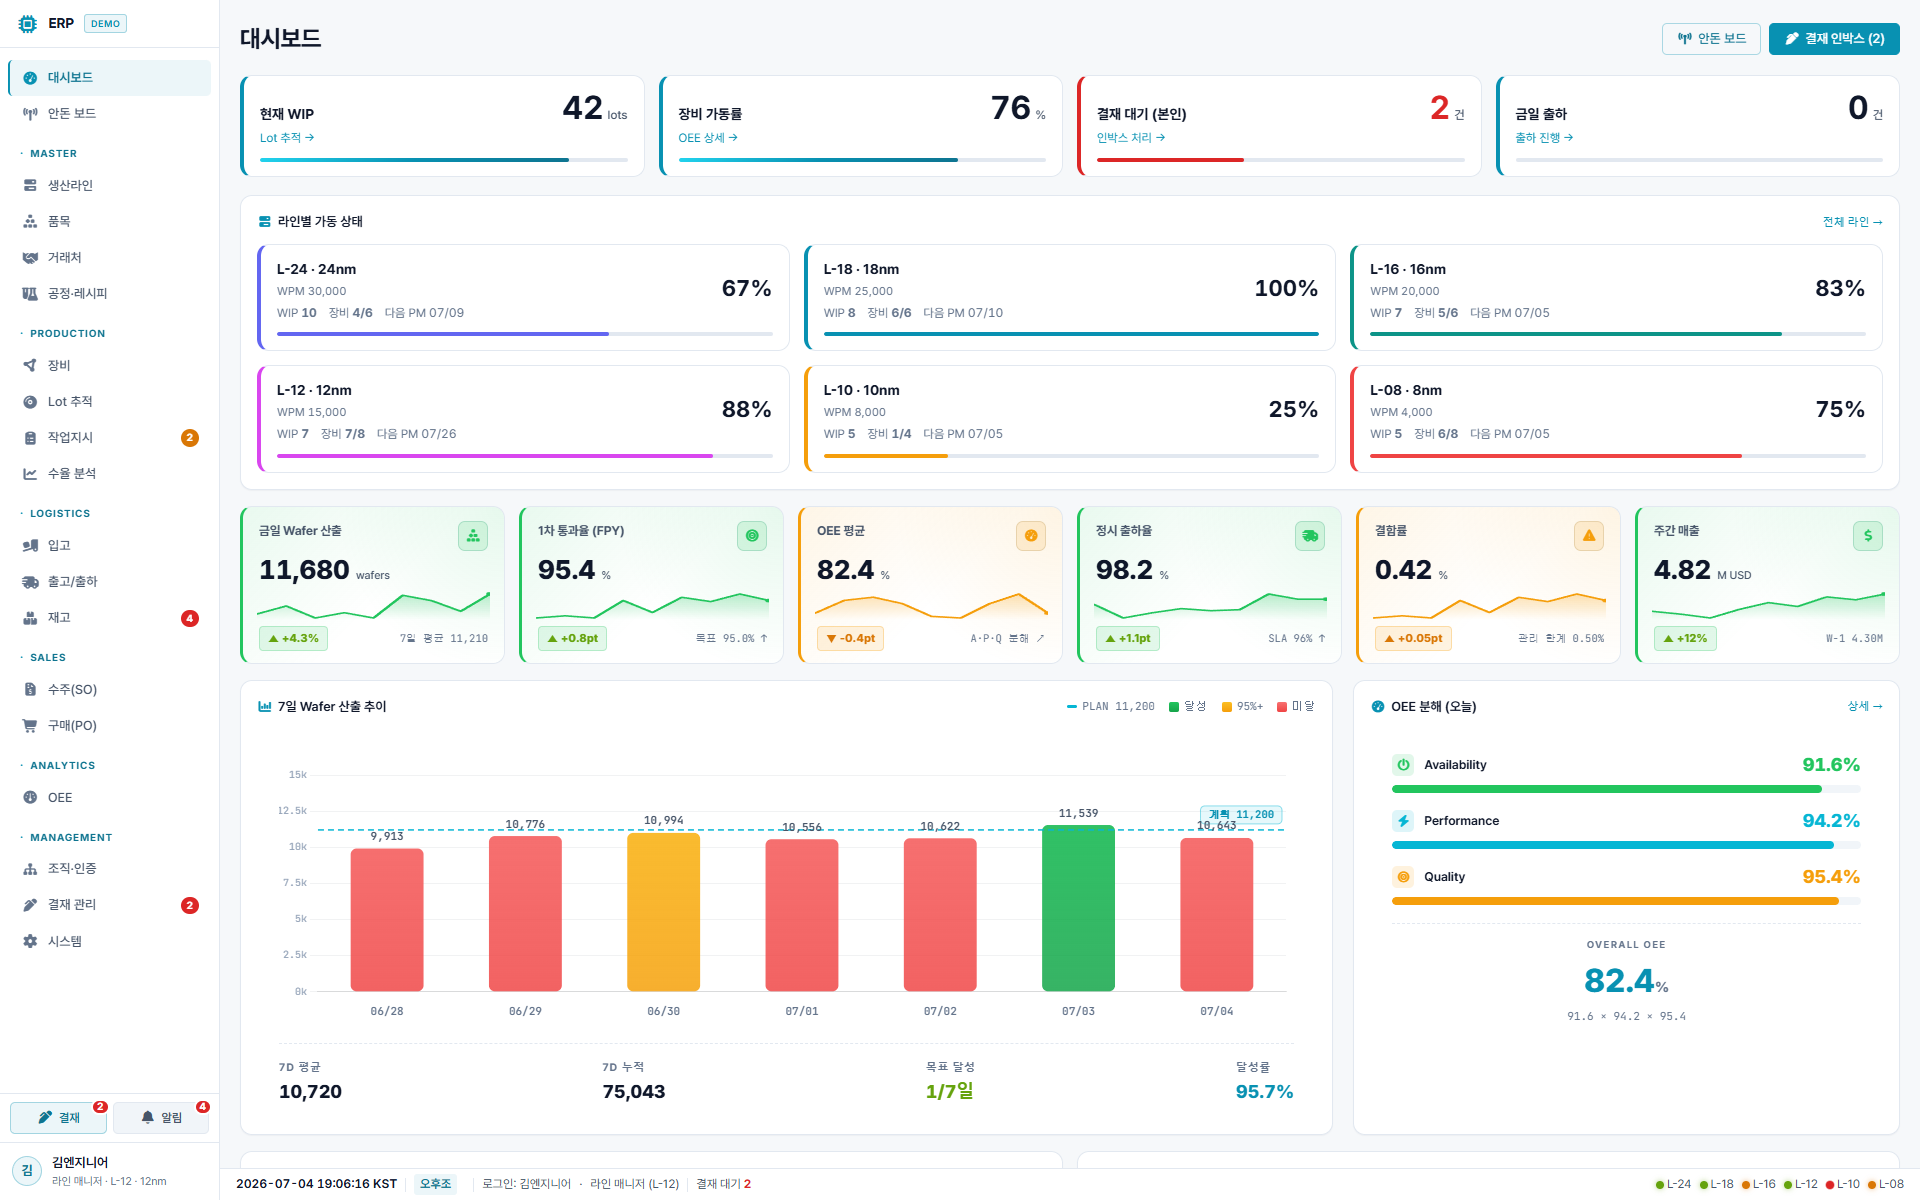Select the L-10 · 10nm line card
The image size is (1920, 1200).
[1069, 419]
